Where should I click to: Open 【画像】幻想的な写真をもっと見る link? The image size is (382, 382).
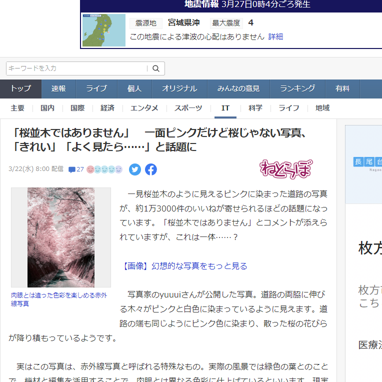click(x=184, y=266)
